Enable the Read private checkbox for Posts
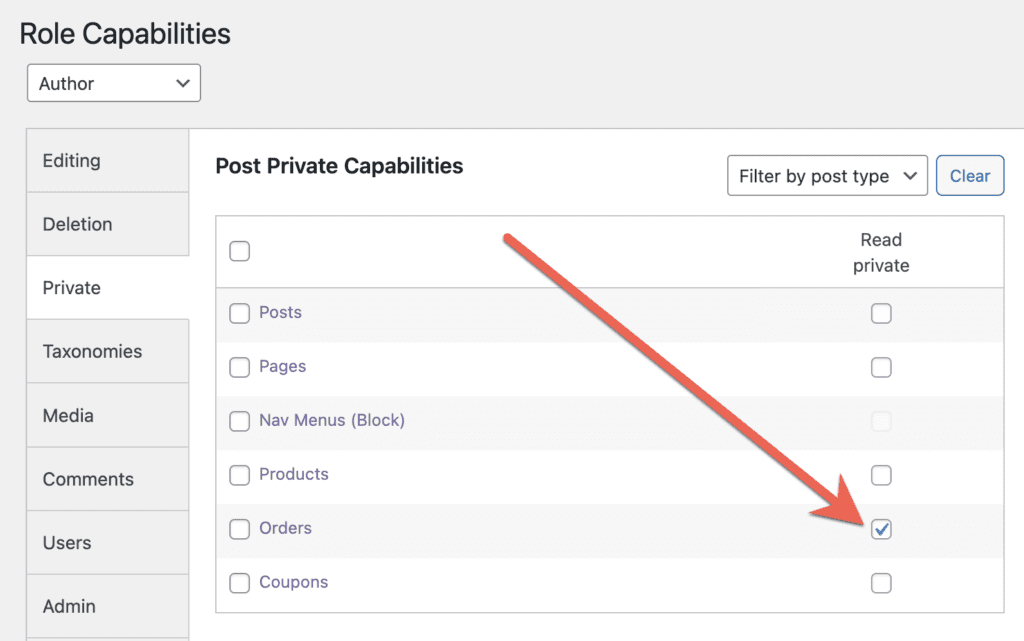 [881, 313]
